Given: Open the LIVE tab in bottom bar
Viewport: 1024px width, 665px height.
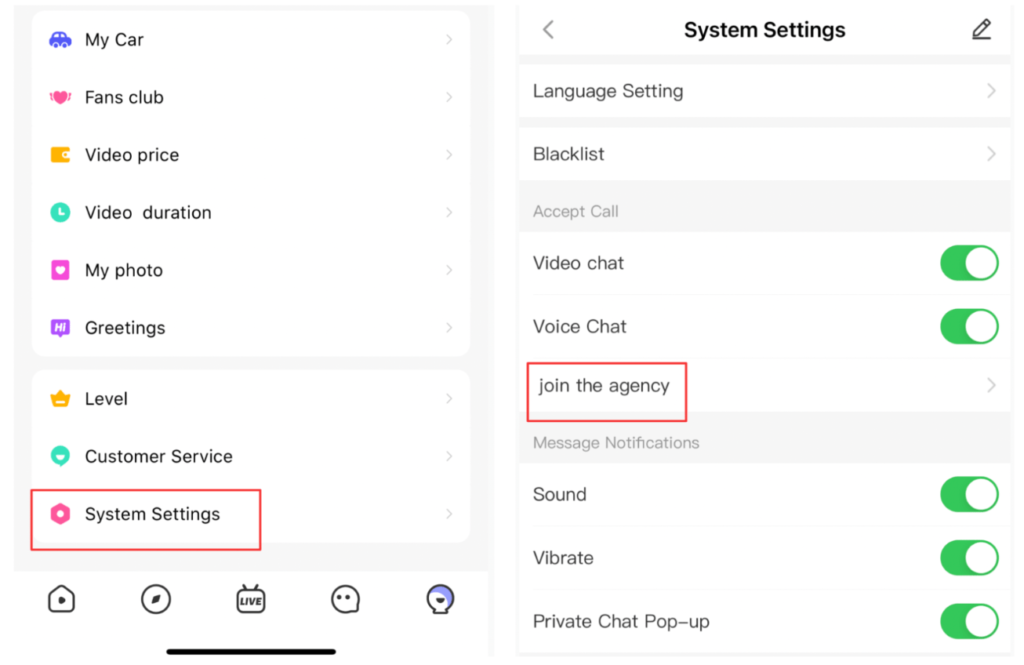Looking at the screenshot, I should click(x=250, y=599).
